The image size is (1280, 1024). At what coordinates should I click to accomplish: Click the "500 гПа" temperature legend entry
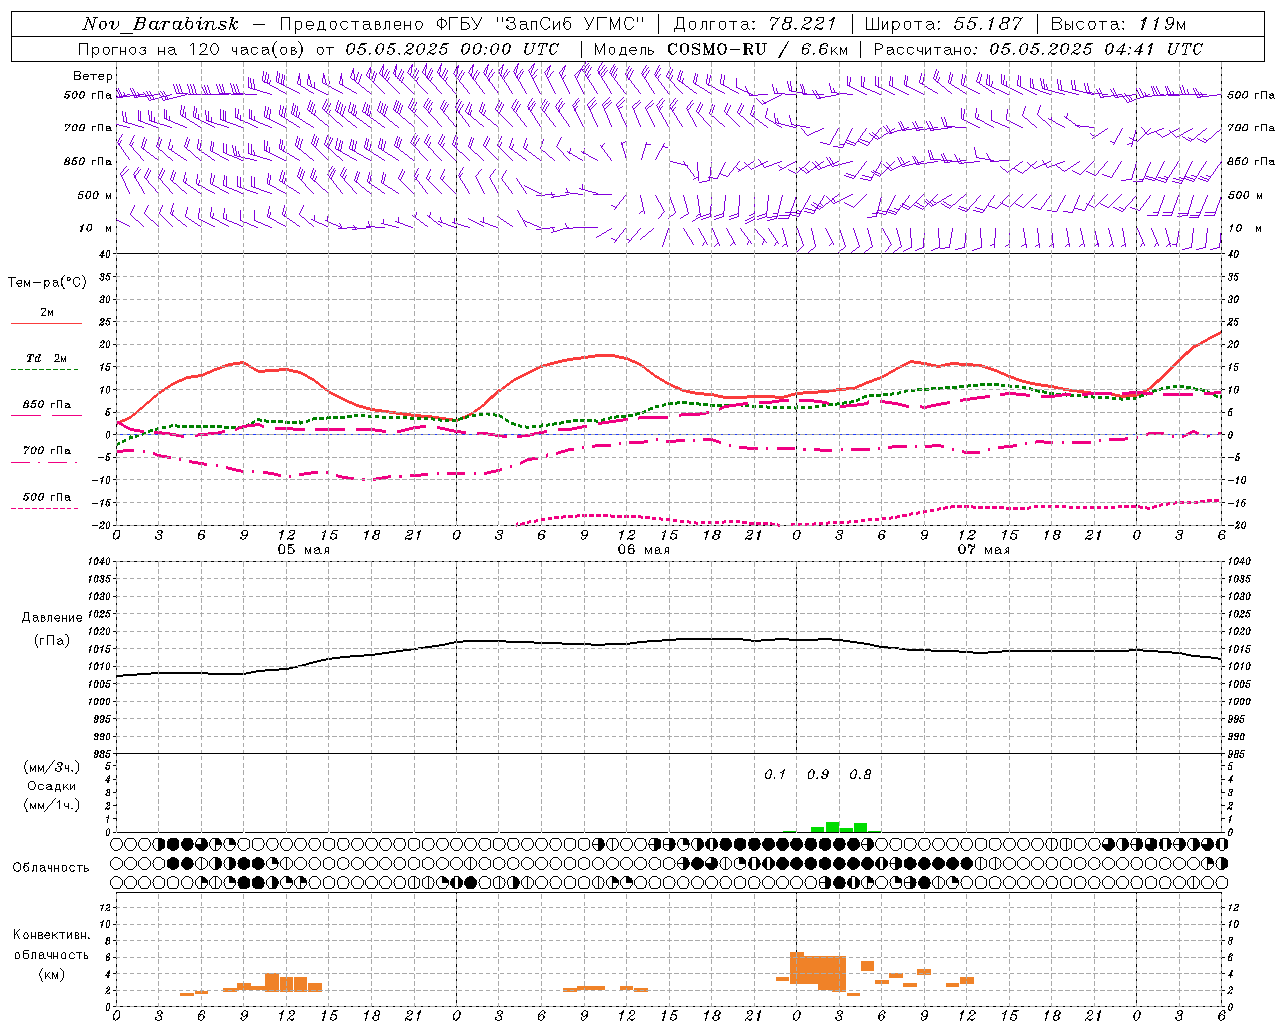point(47,497)
